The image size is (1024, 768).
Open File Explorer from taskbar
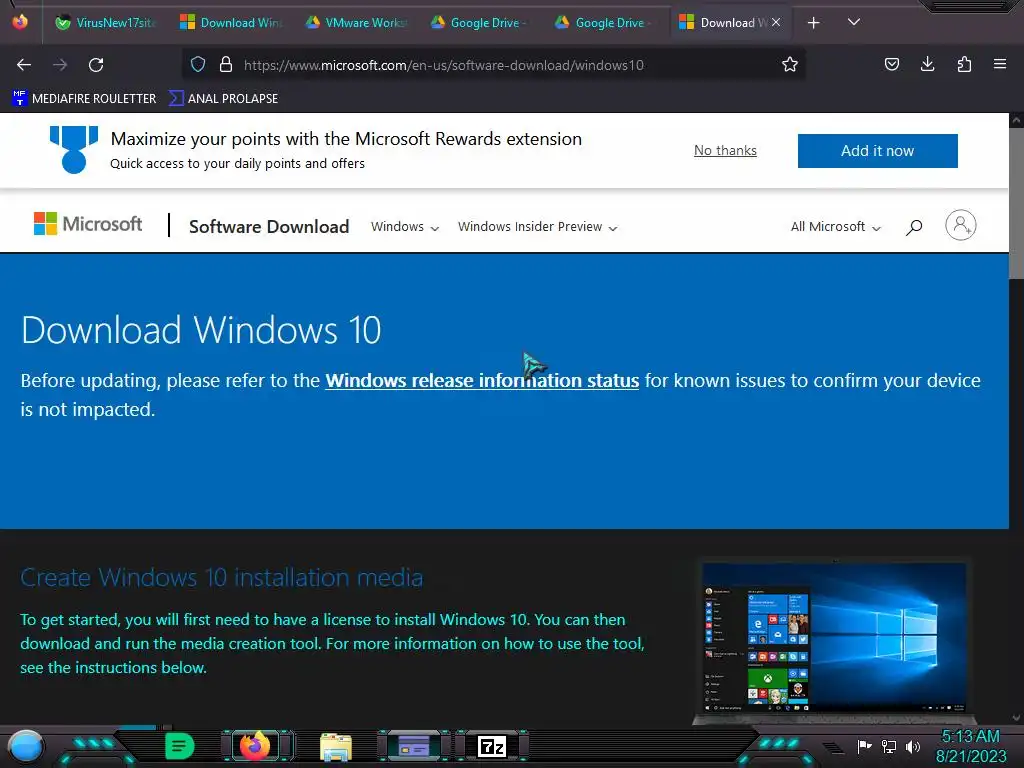(x=336, y=747)
